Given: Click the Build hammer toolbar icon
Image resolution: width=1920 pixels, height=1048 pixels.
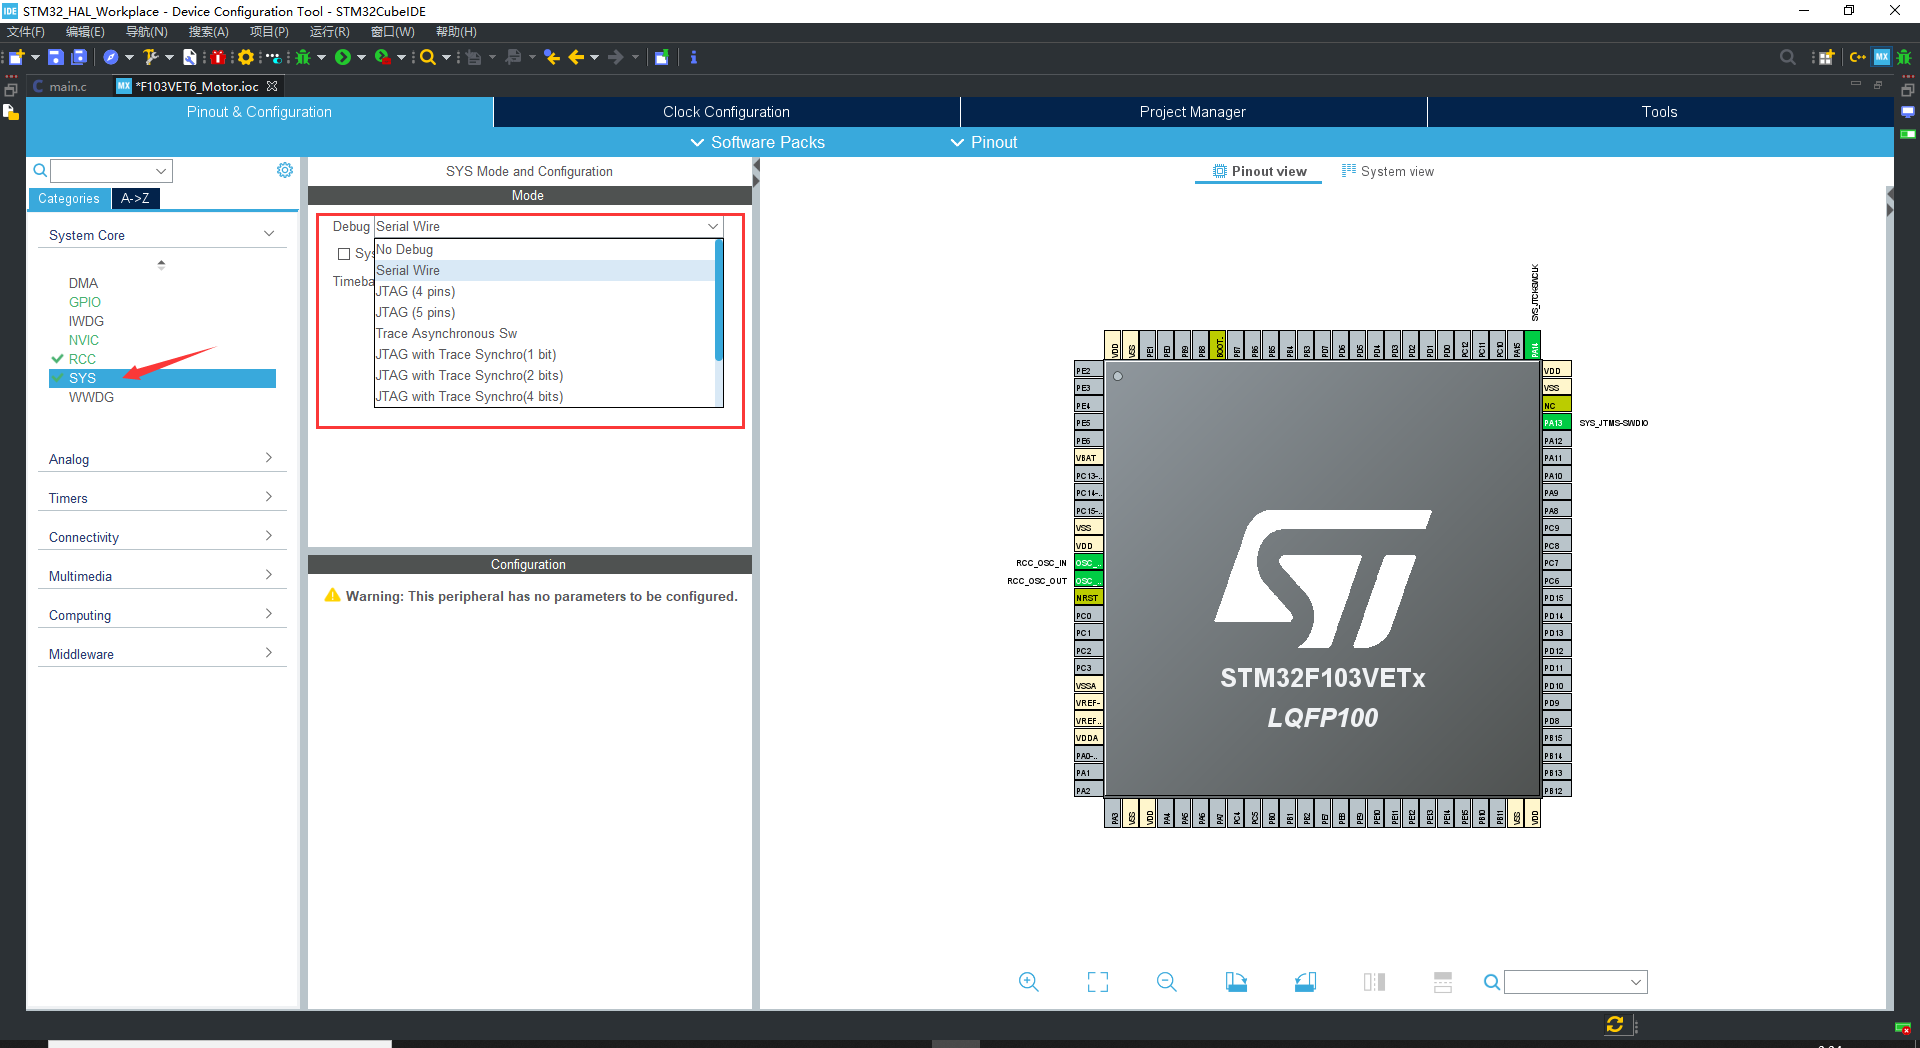Looking at the screenshot, I should (x=150, y=57).
